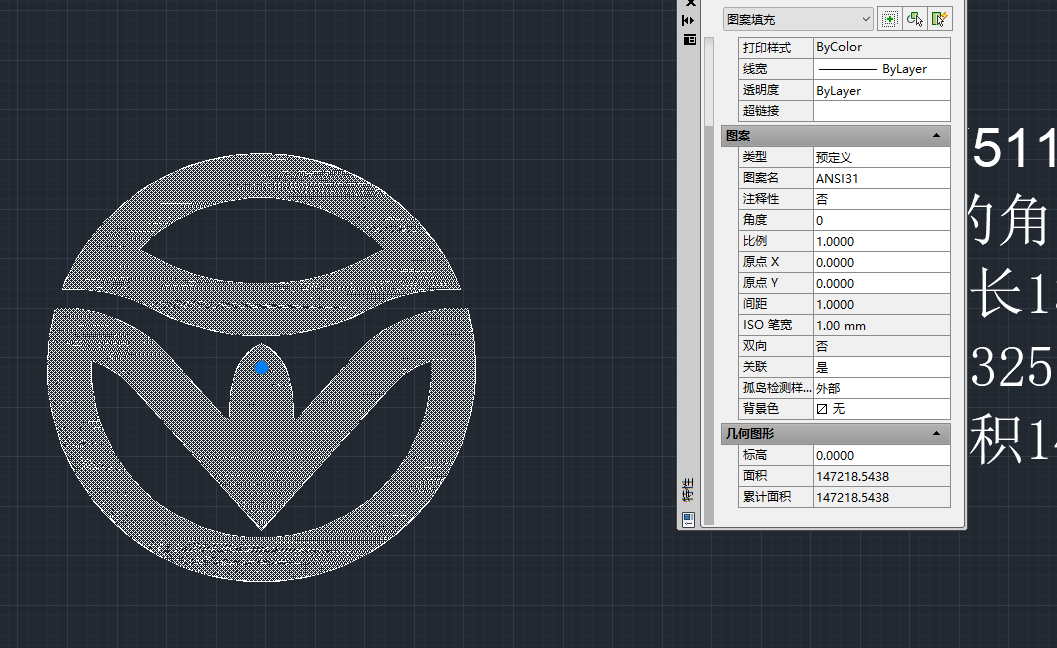The height and width of the screenshot is (648, 1057).
Task: Edit the 标高 value 0.0000
Action: 882,455
